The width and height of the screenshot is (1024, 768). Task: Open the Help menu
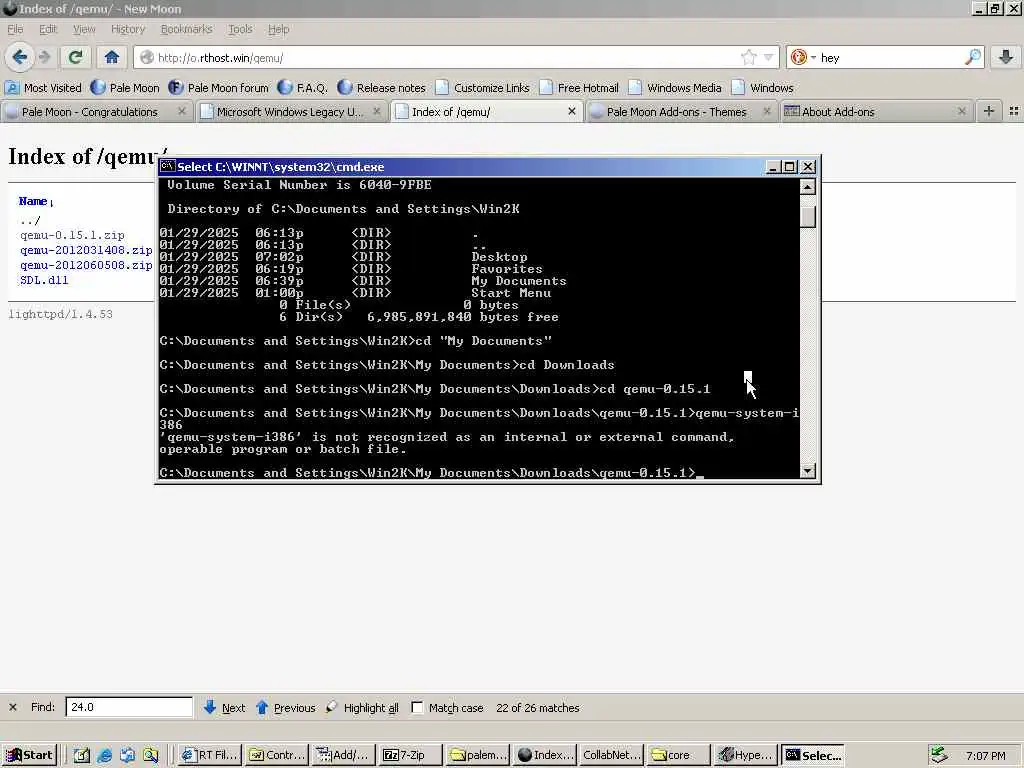click(278, 29)
